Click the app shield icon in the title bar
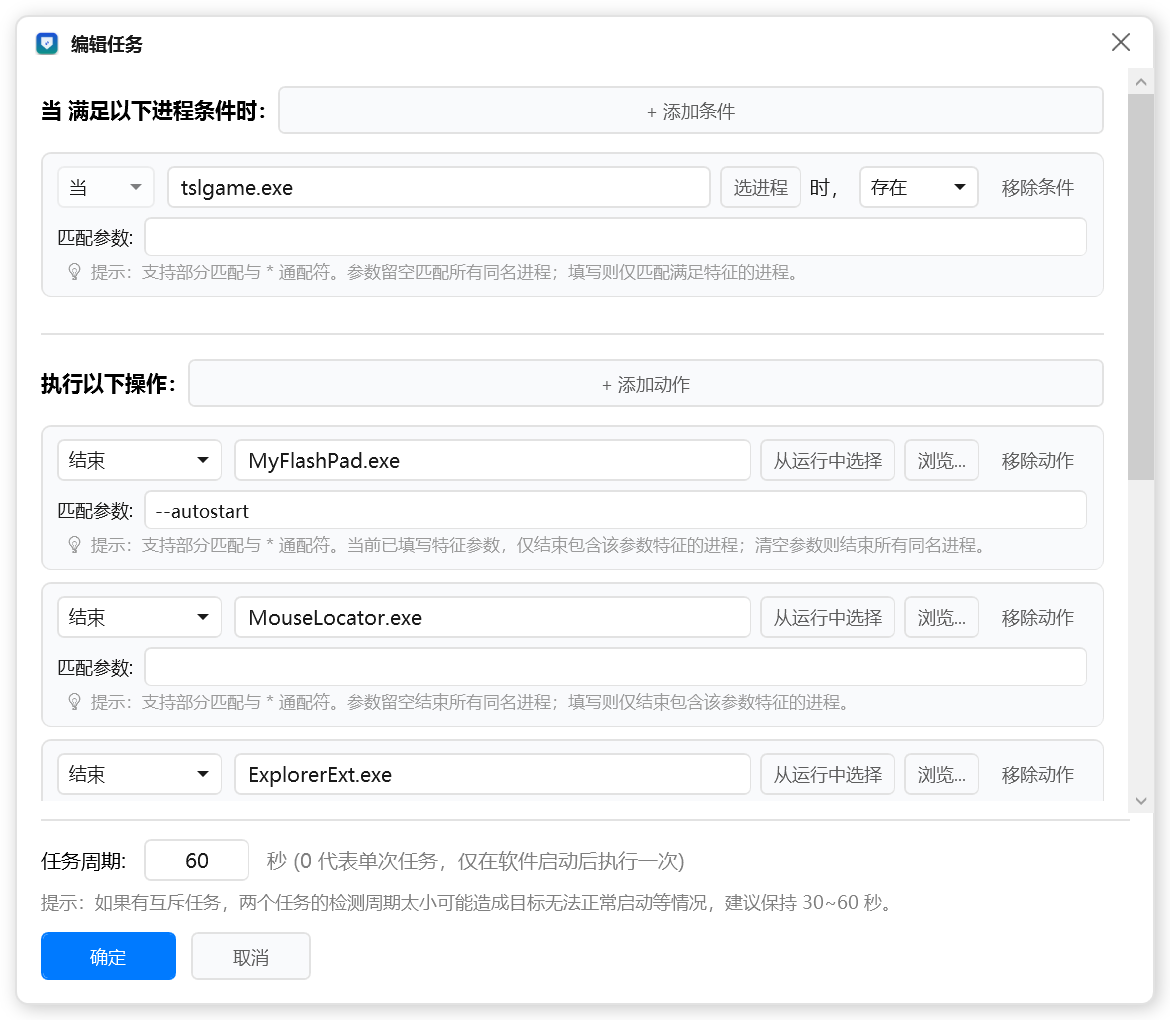Screen dimensions: 1170x1020 point(47,43)
